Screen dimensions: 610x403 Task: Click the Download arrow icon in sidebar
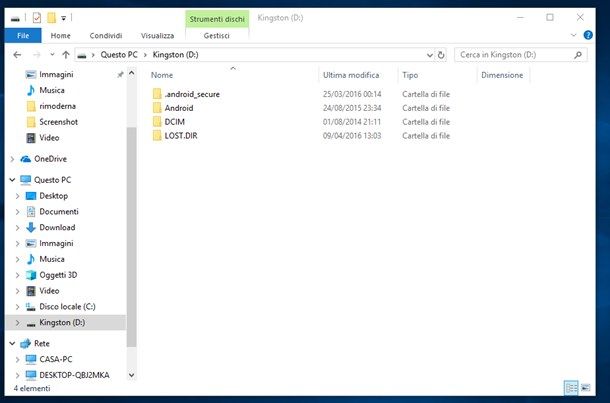tap(31, 228)
